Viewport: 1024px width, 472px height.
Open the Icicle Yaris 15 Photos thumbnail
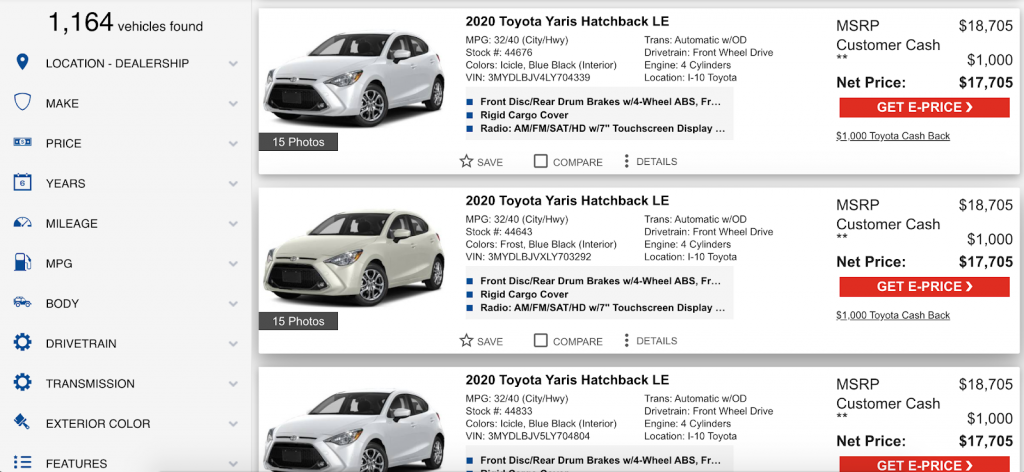[x=299, y=142]
